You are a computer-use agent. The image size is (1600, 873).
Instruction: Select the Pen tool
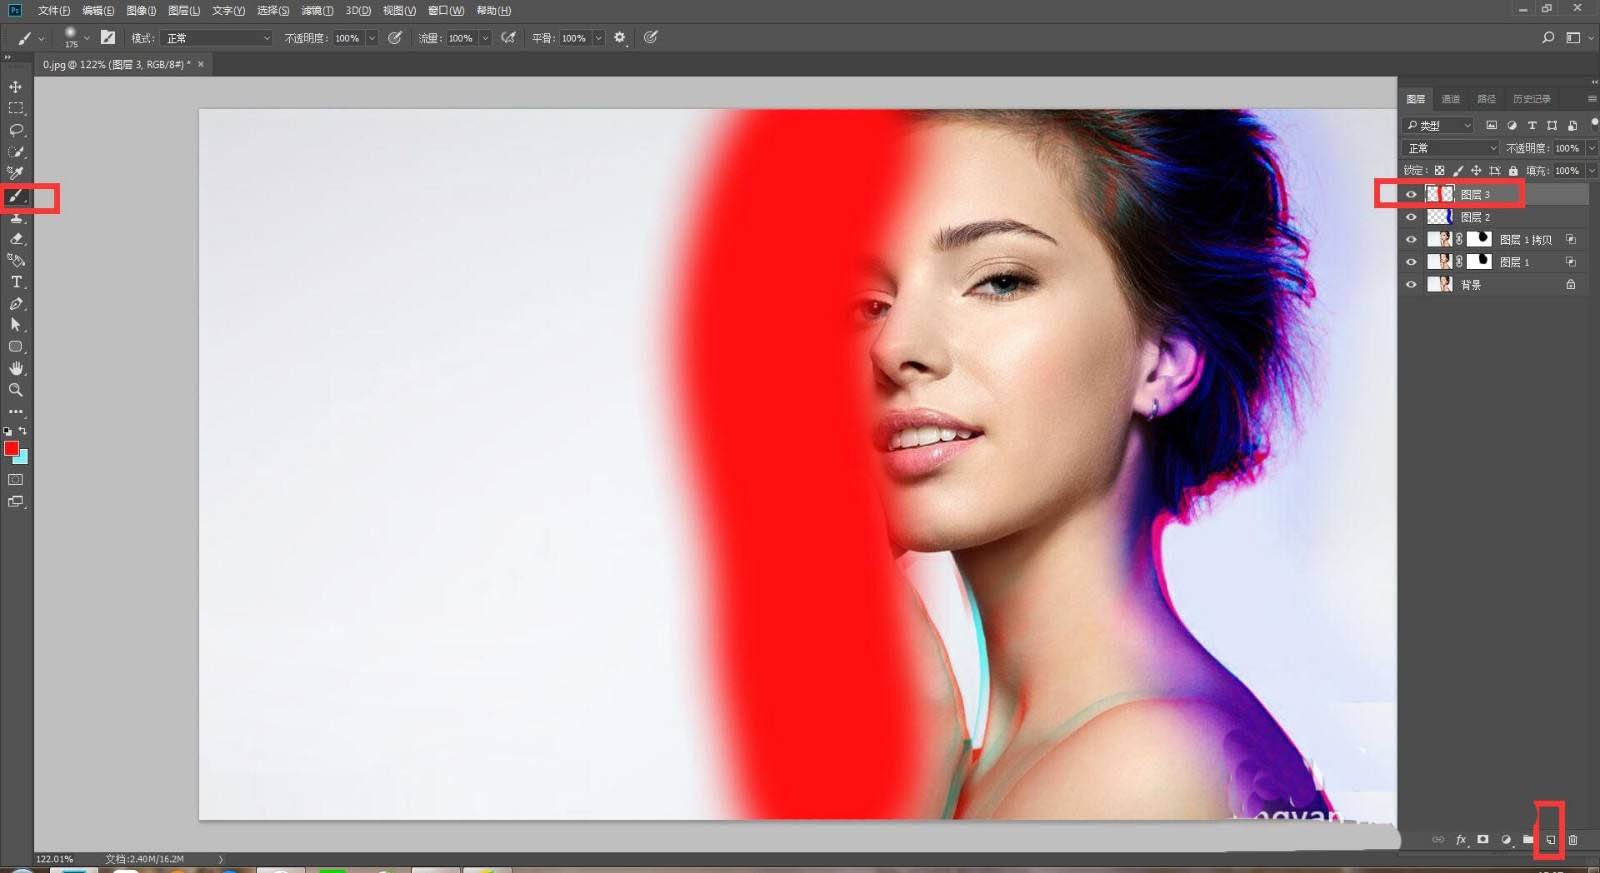16,304
